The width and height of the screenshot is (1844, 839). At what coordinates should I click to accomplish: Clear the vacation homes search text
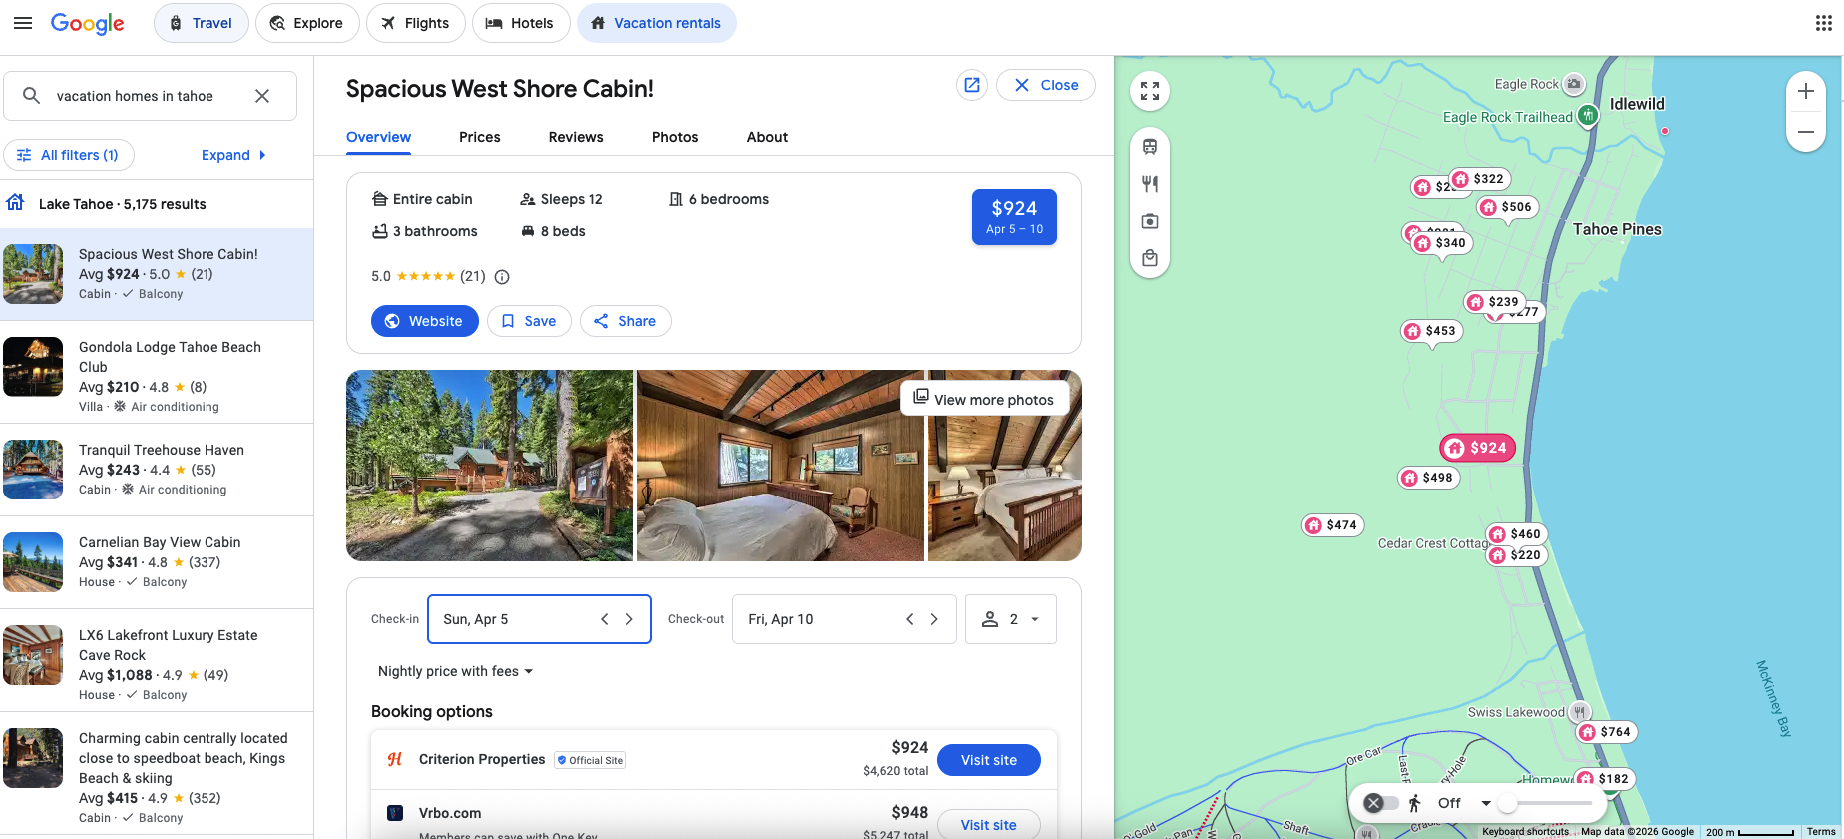click(x=262, y=96)
